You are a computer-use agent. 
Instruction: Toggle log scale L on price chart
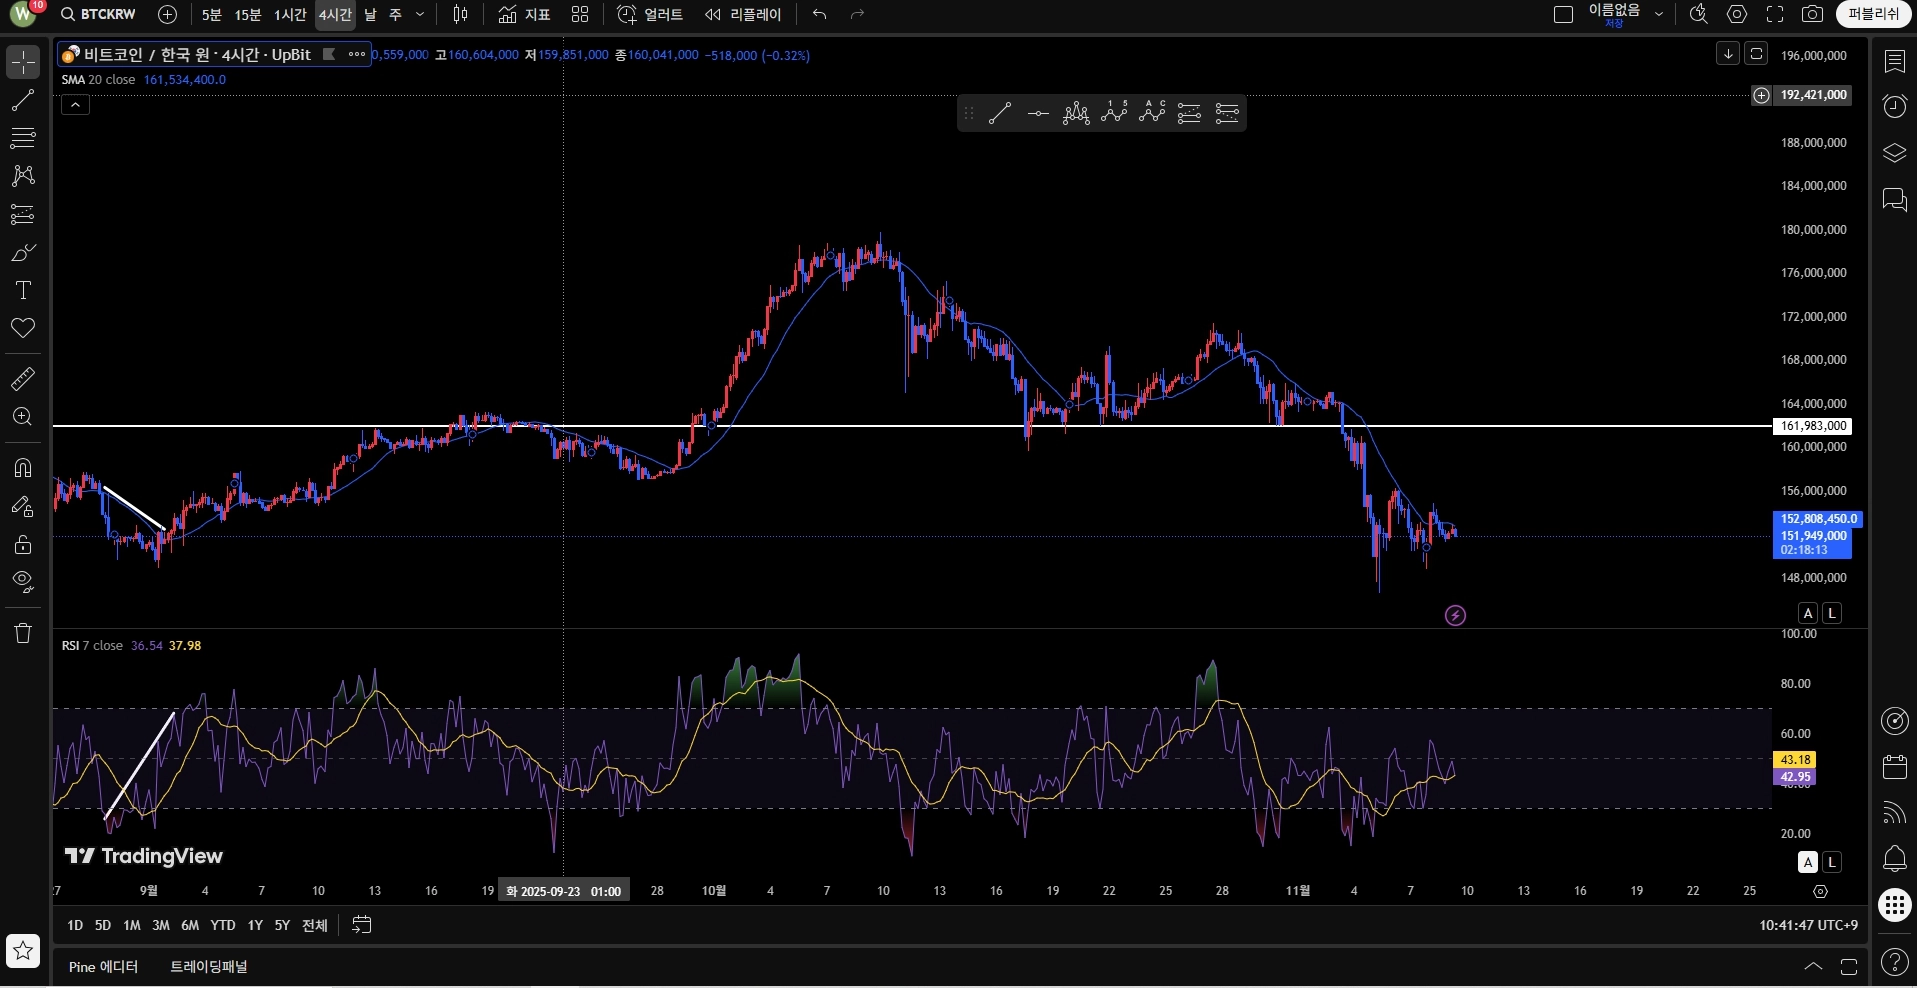click(x=1832, y=613)
